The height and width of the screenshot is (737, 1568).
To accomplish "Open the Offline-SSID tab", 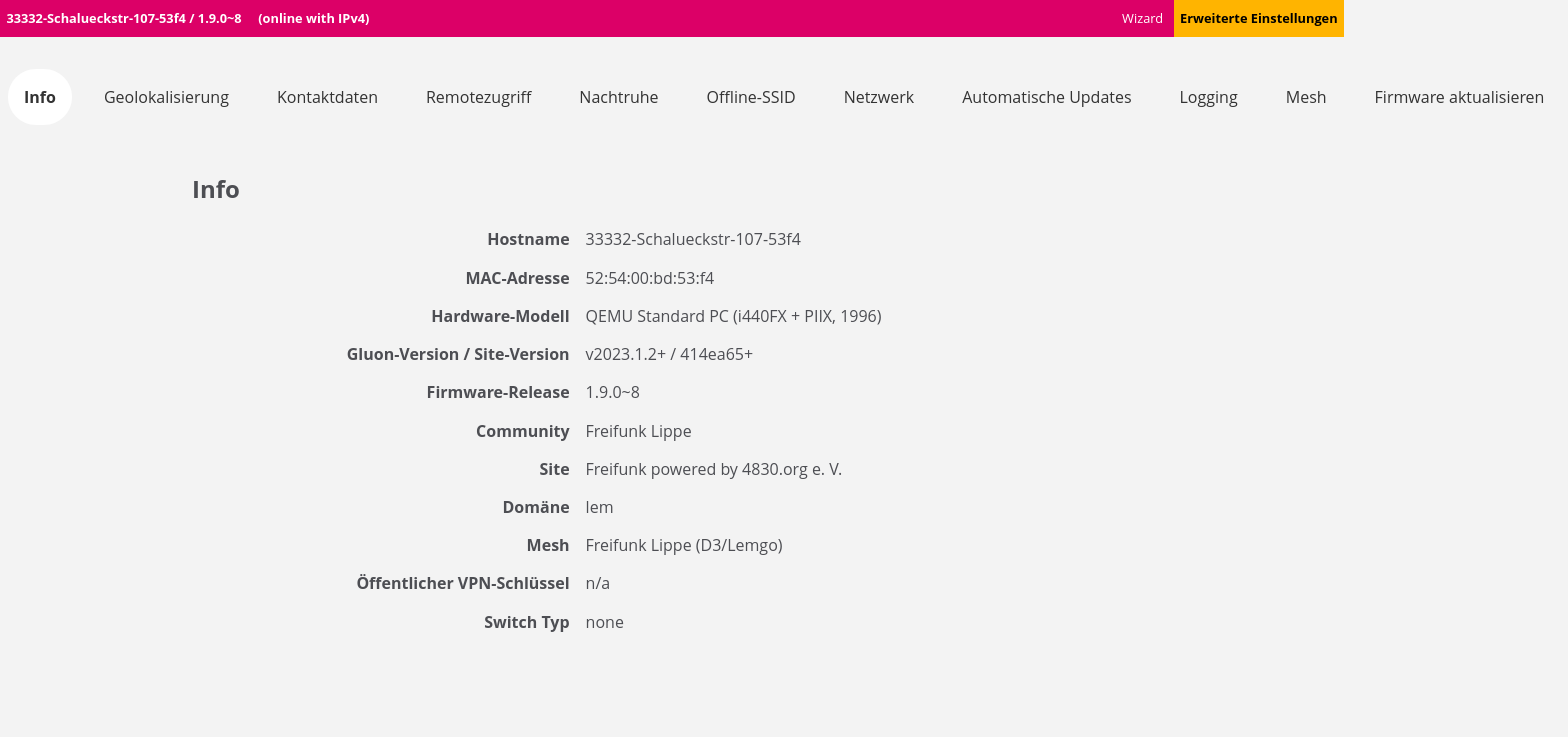I will tap(751, 97).
